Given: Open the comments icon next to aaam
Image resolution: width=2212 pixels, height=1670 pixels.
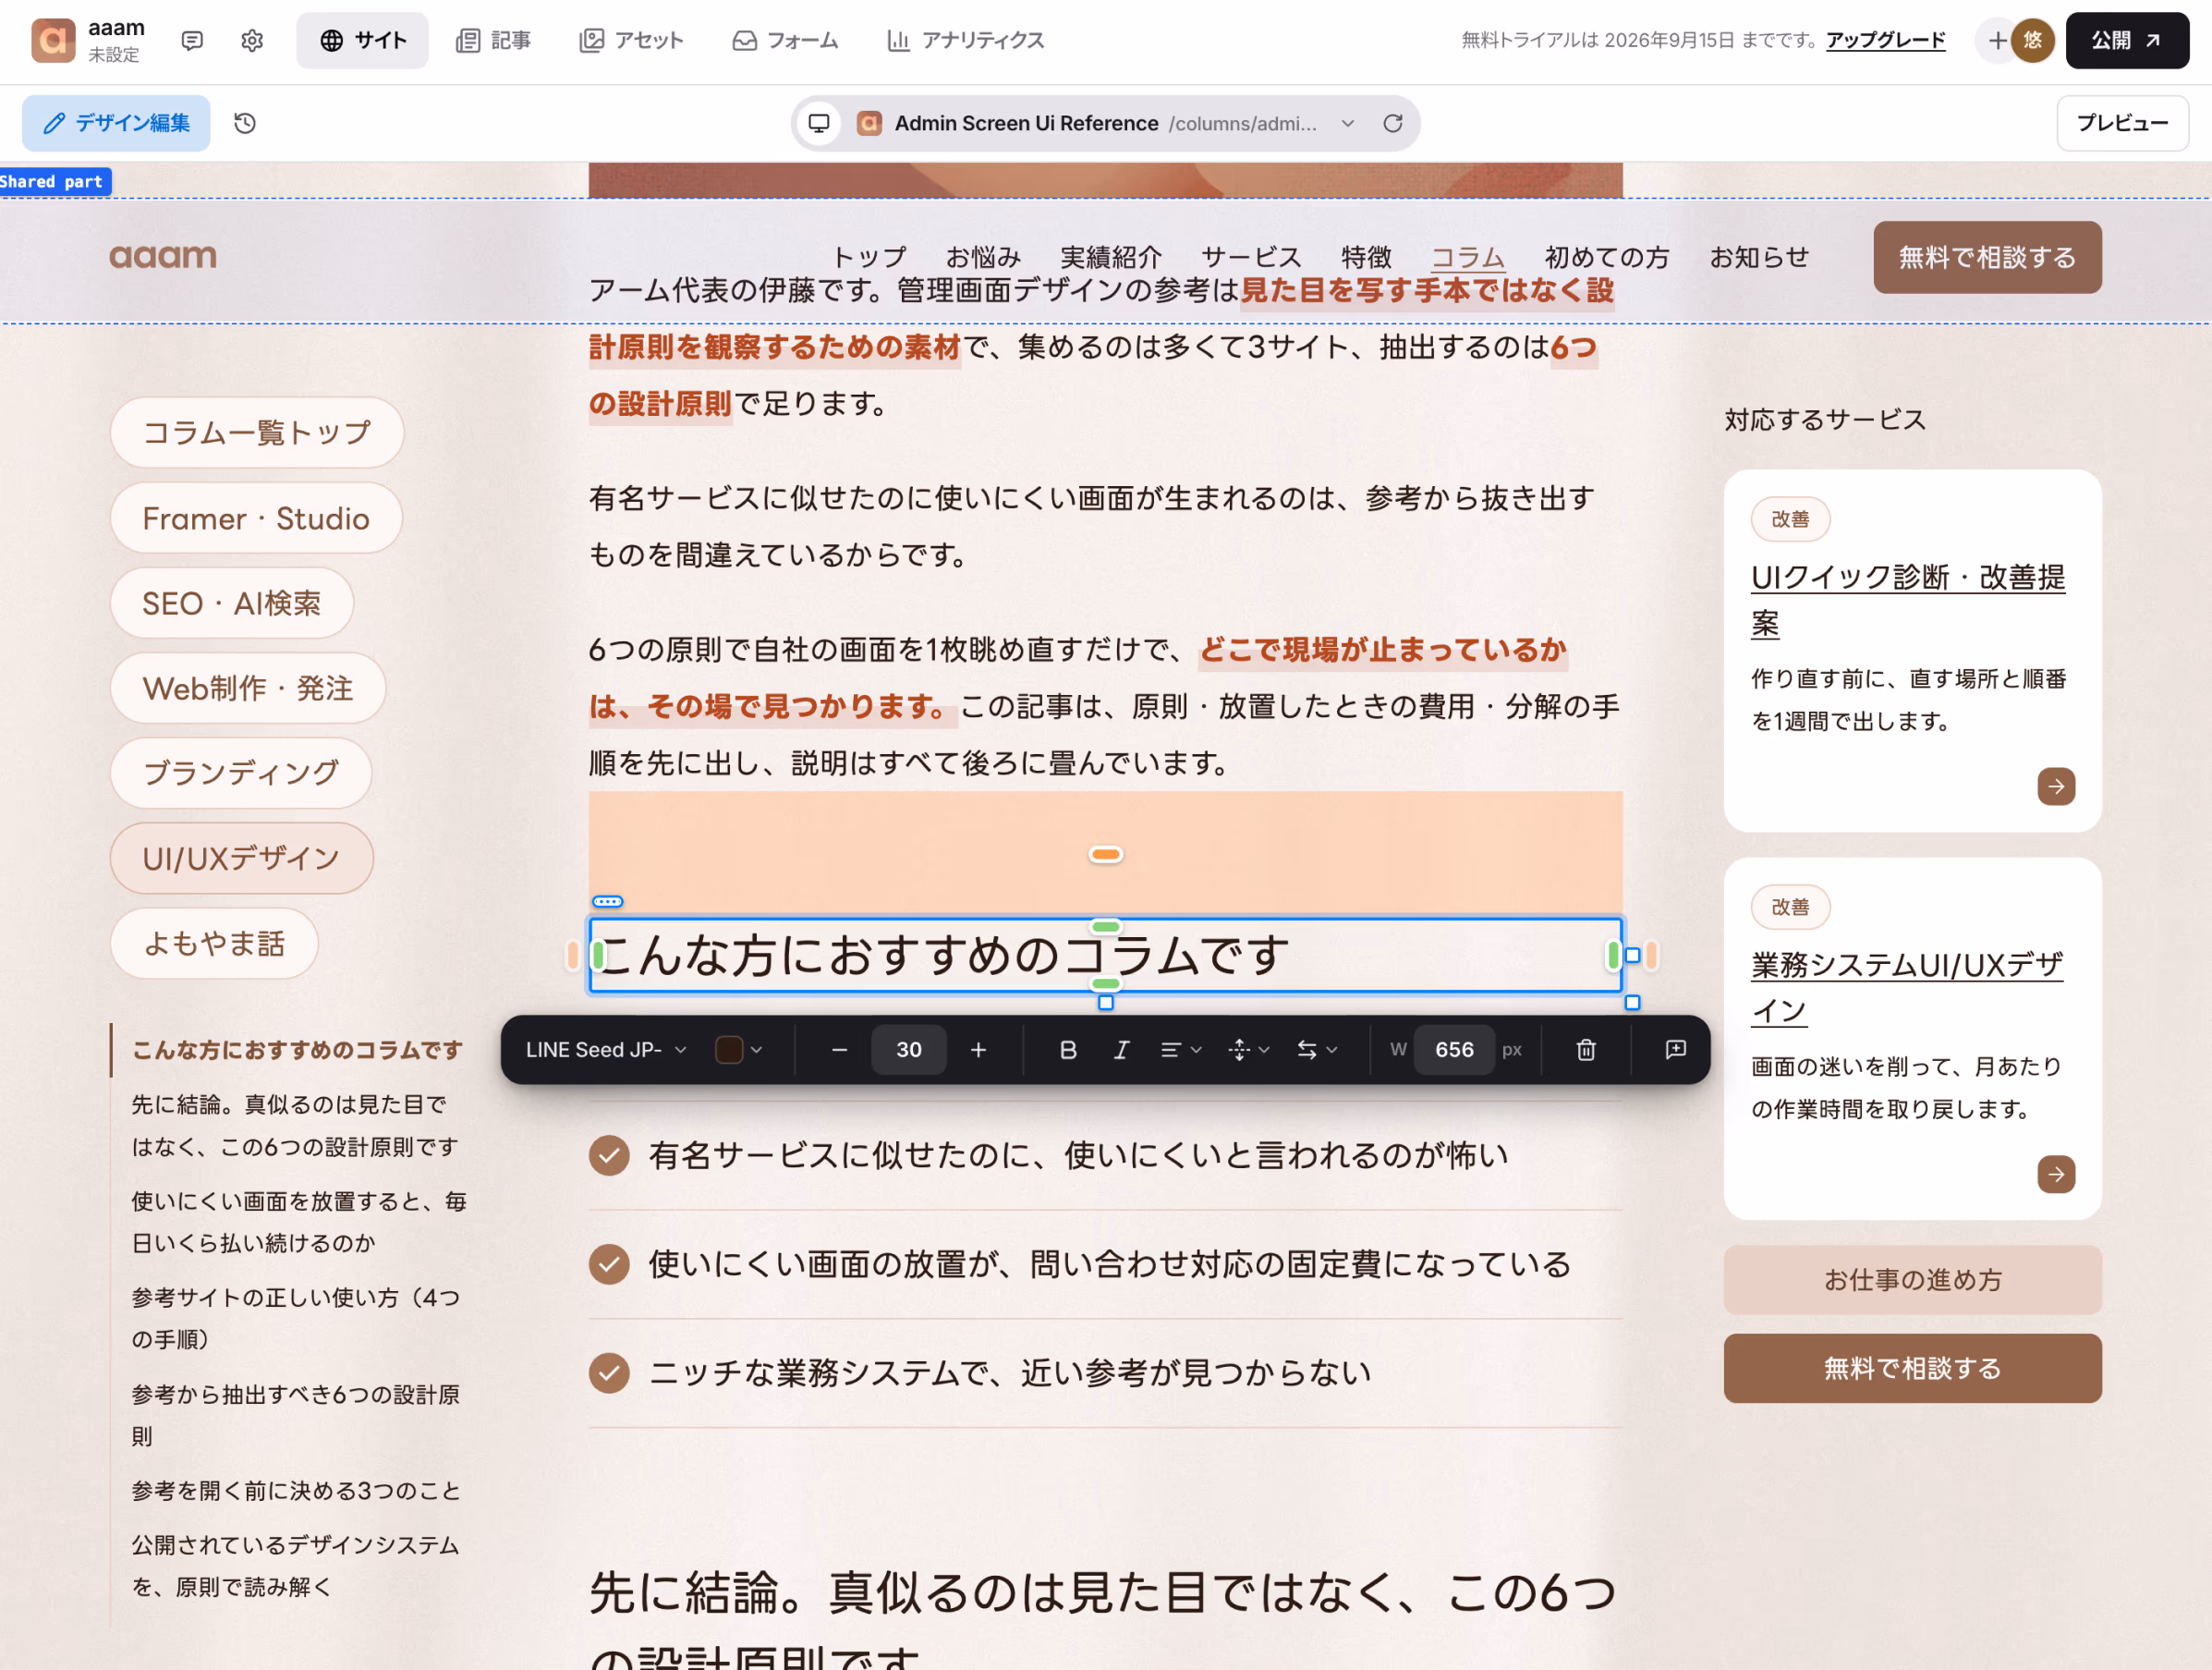Looking at the screenshot, I should coord(192,41).
